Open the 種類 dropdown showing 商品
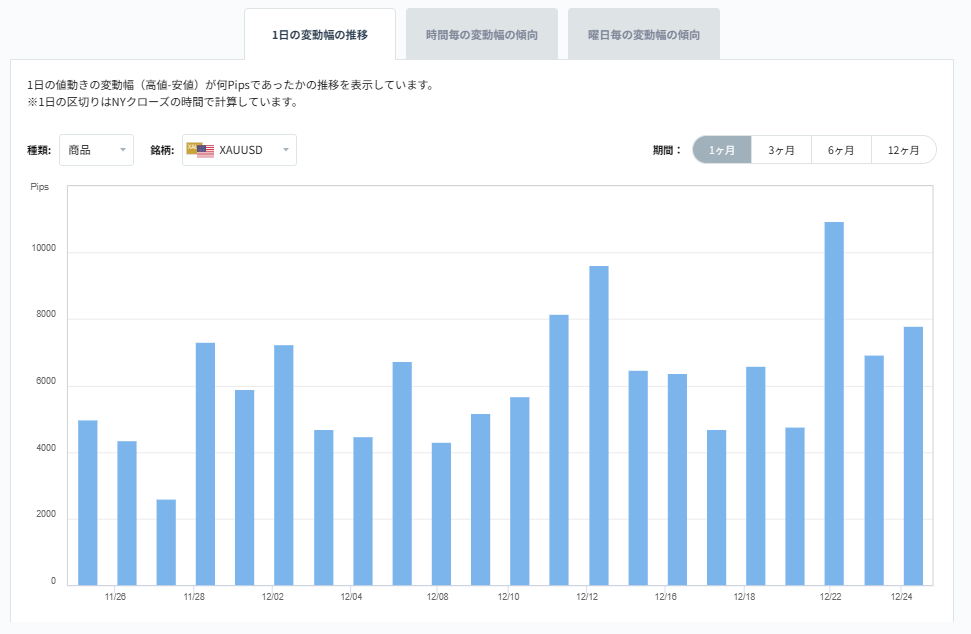The image size is (971, 634). click(x=96, y=149)
